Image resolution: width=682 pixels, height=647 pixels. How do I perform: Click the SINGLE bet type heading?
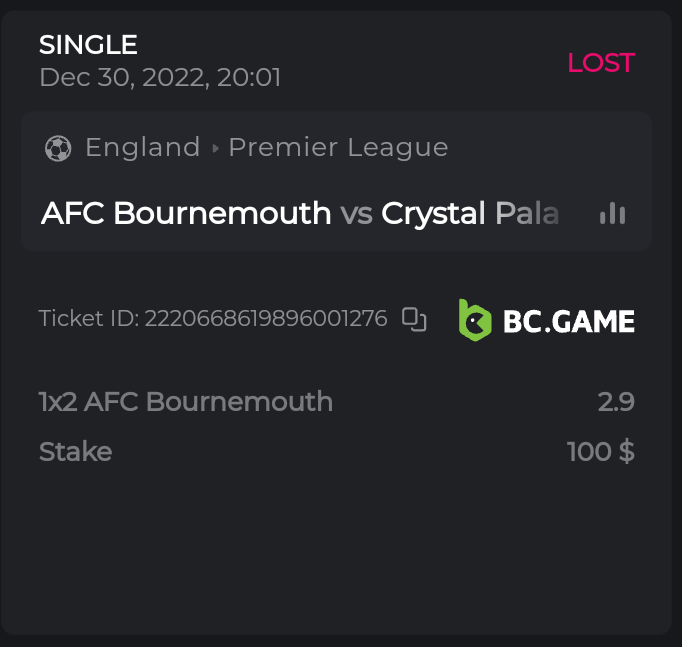(88, 45)
